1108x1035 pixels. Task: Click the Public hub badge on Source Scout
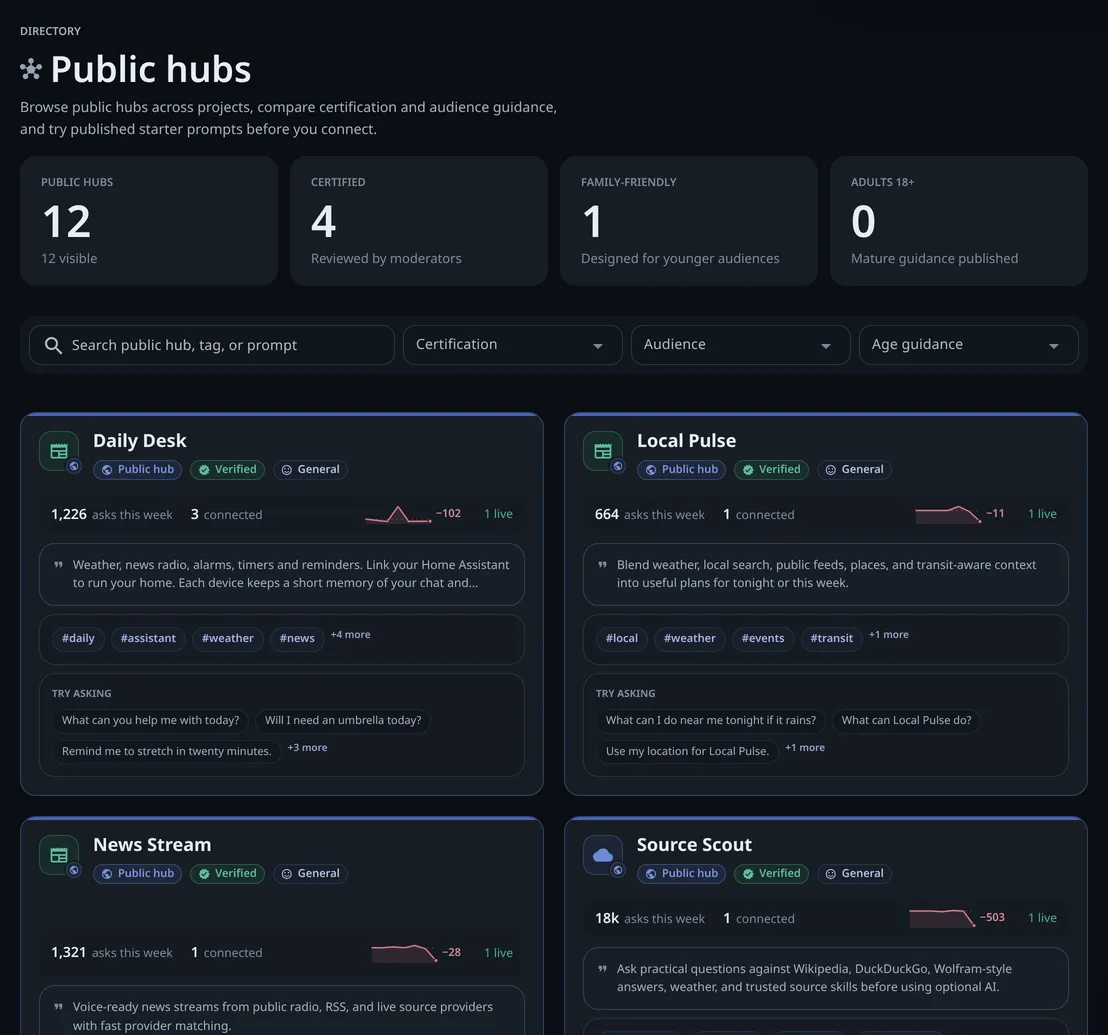click(681, 874)
